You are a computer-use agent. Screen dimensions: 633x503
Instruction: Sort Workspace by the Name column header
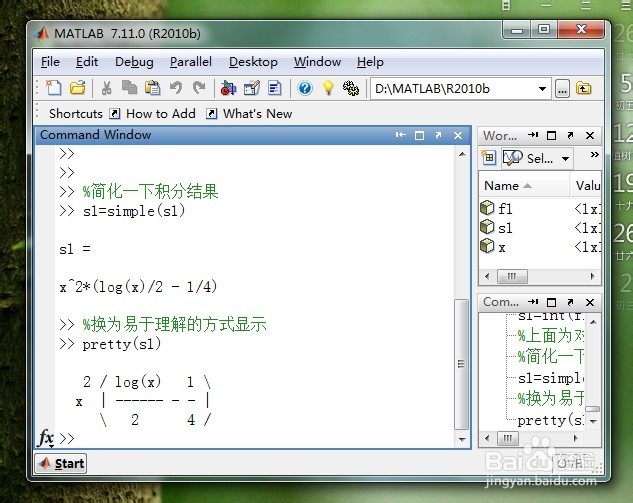(x=524, y=186)
